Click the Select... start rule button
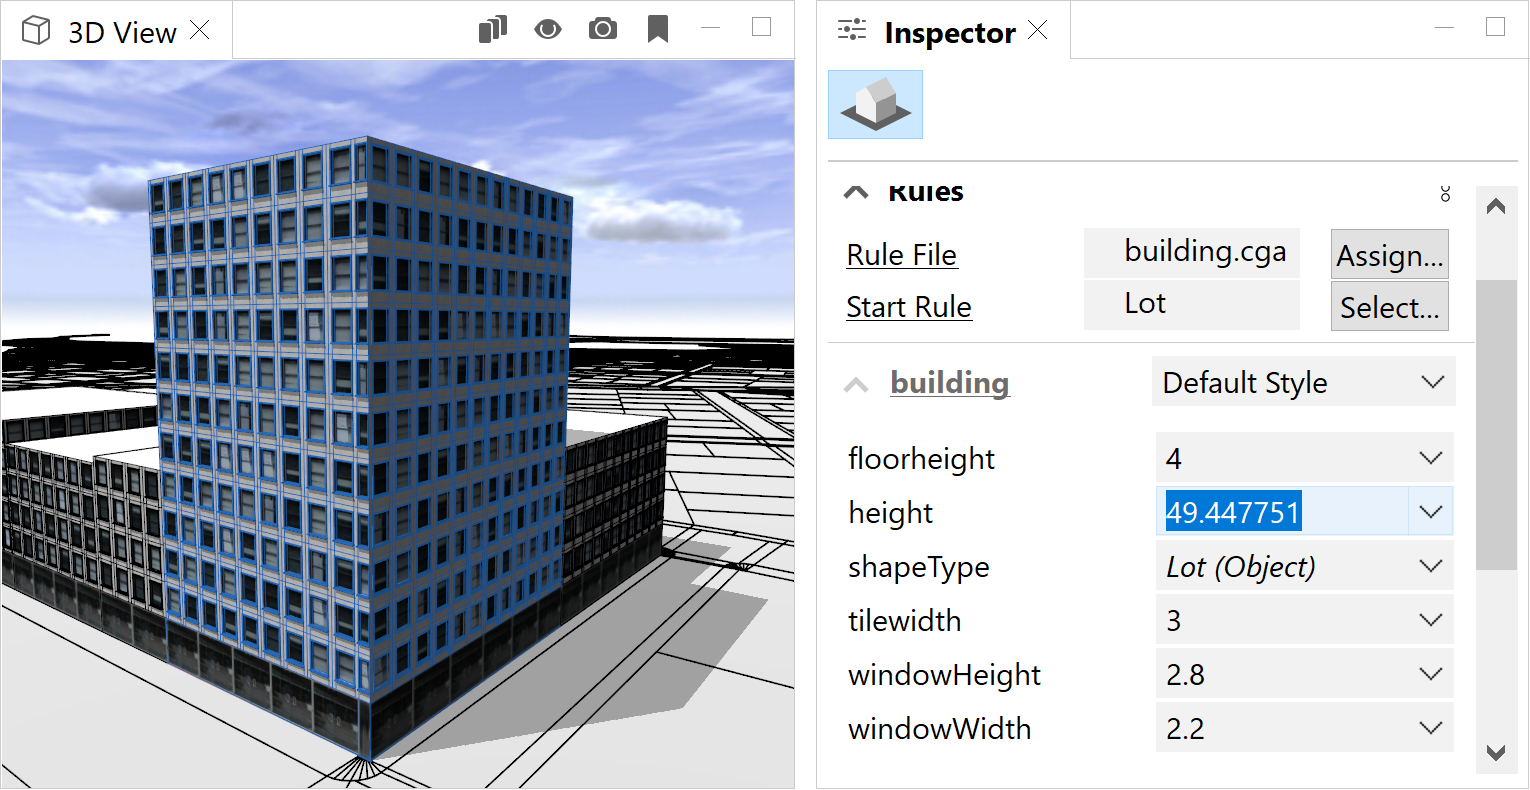 tap(1389, 308)
